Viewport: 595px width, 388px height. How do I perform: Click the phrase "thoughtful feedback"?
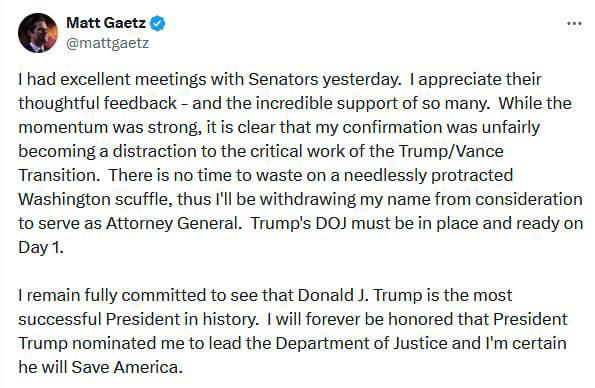point(98,103)
